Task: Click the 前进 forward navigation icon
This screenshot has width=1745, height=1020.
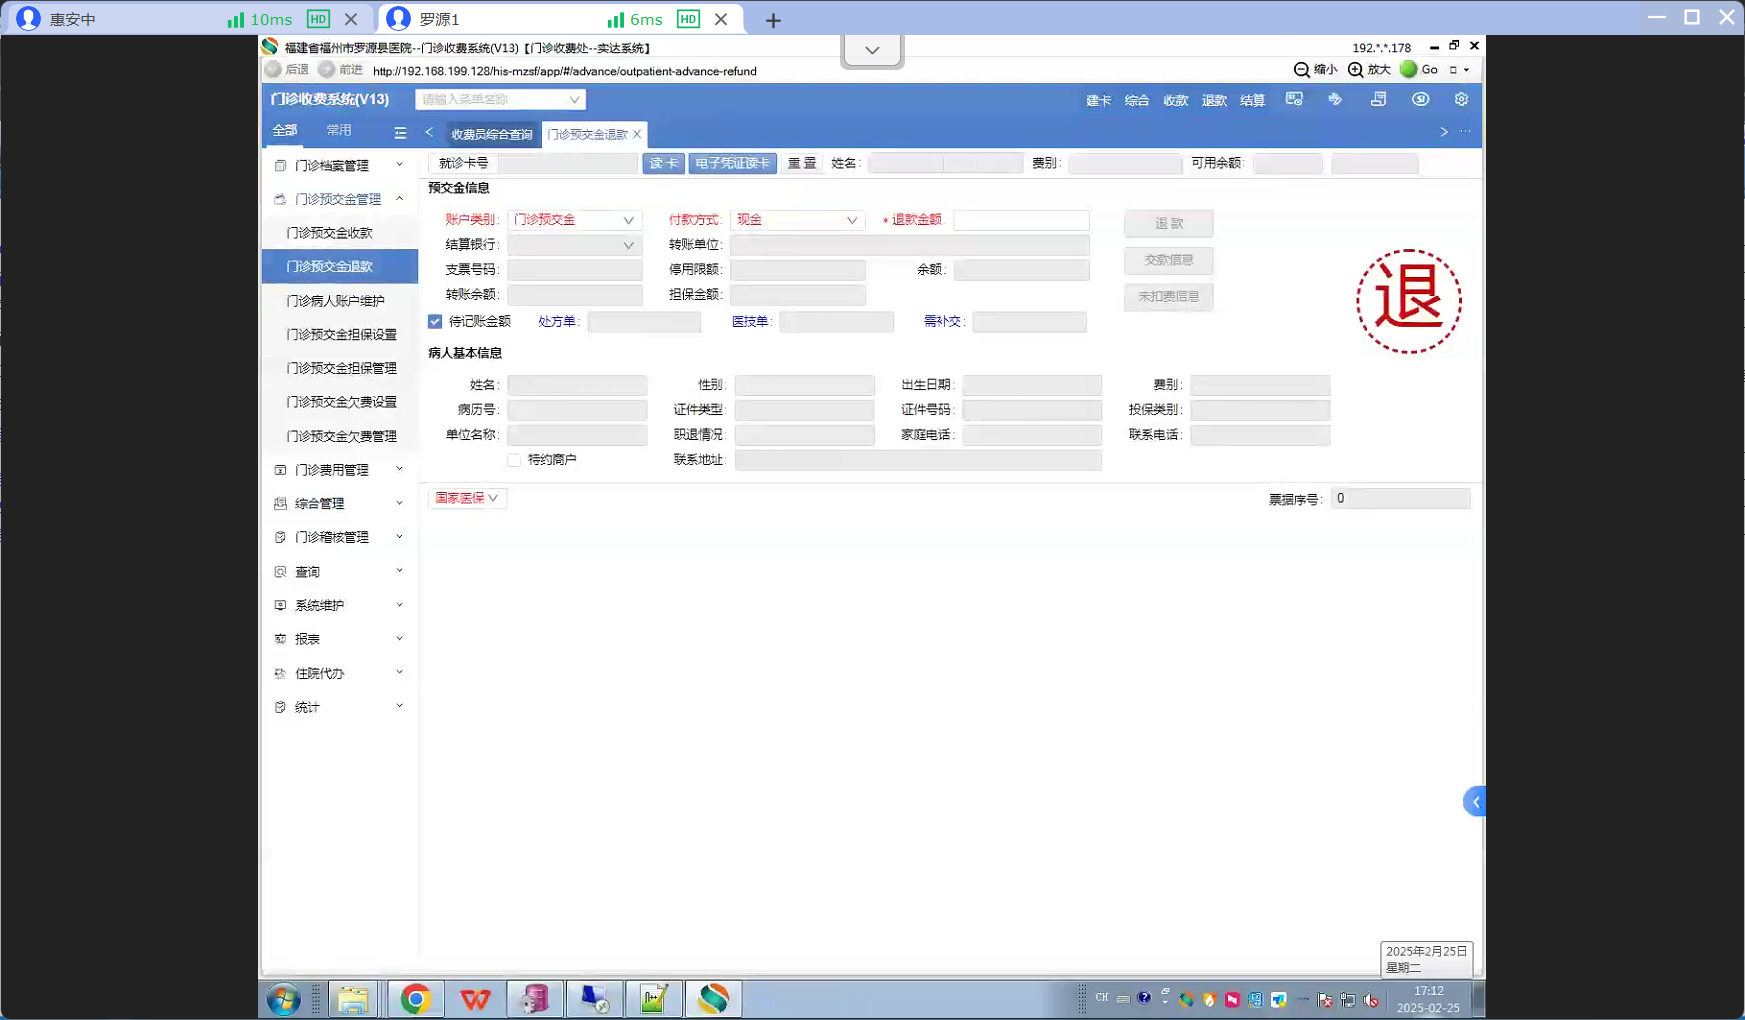Action: pos(326,70)
